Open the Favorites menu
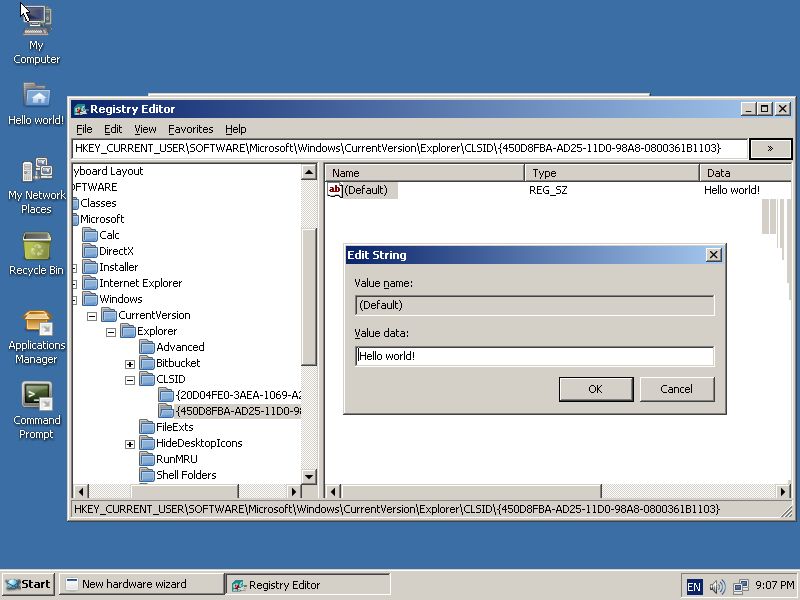This screenshot has height=600, width=800. [190, 129]
